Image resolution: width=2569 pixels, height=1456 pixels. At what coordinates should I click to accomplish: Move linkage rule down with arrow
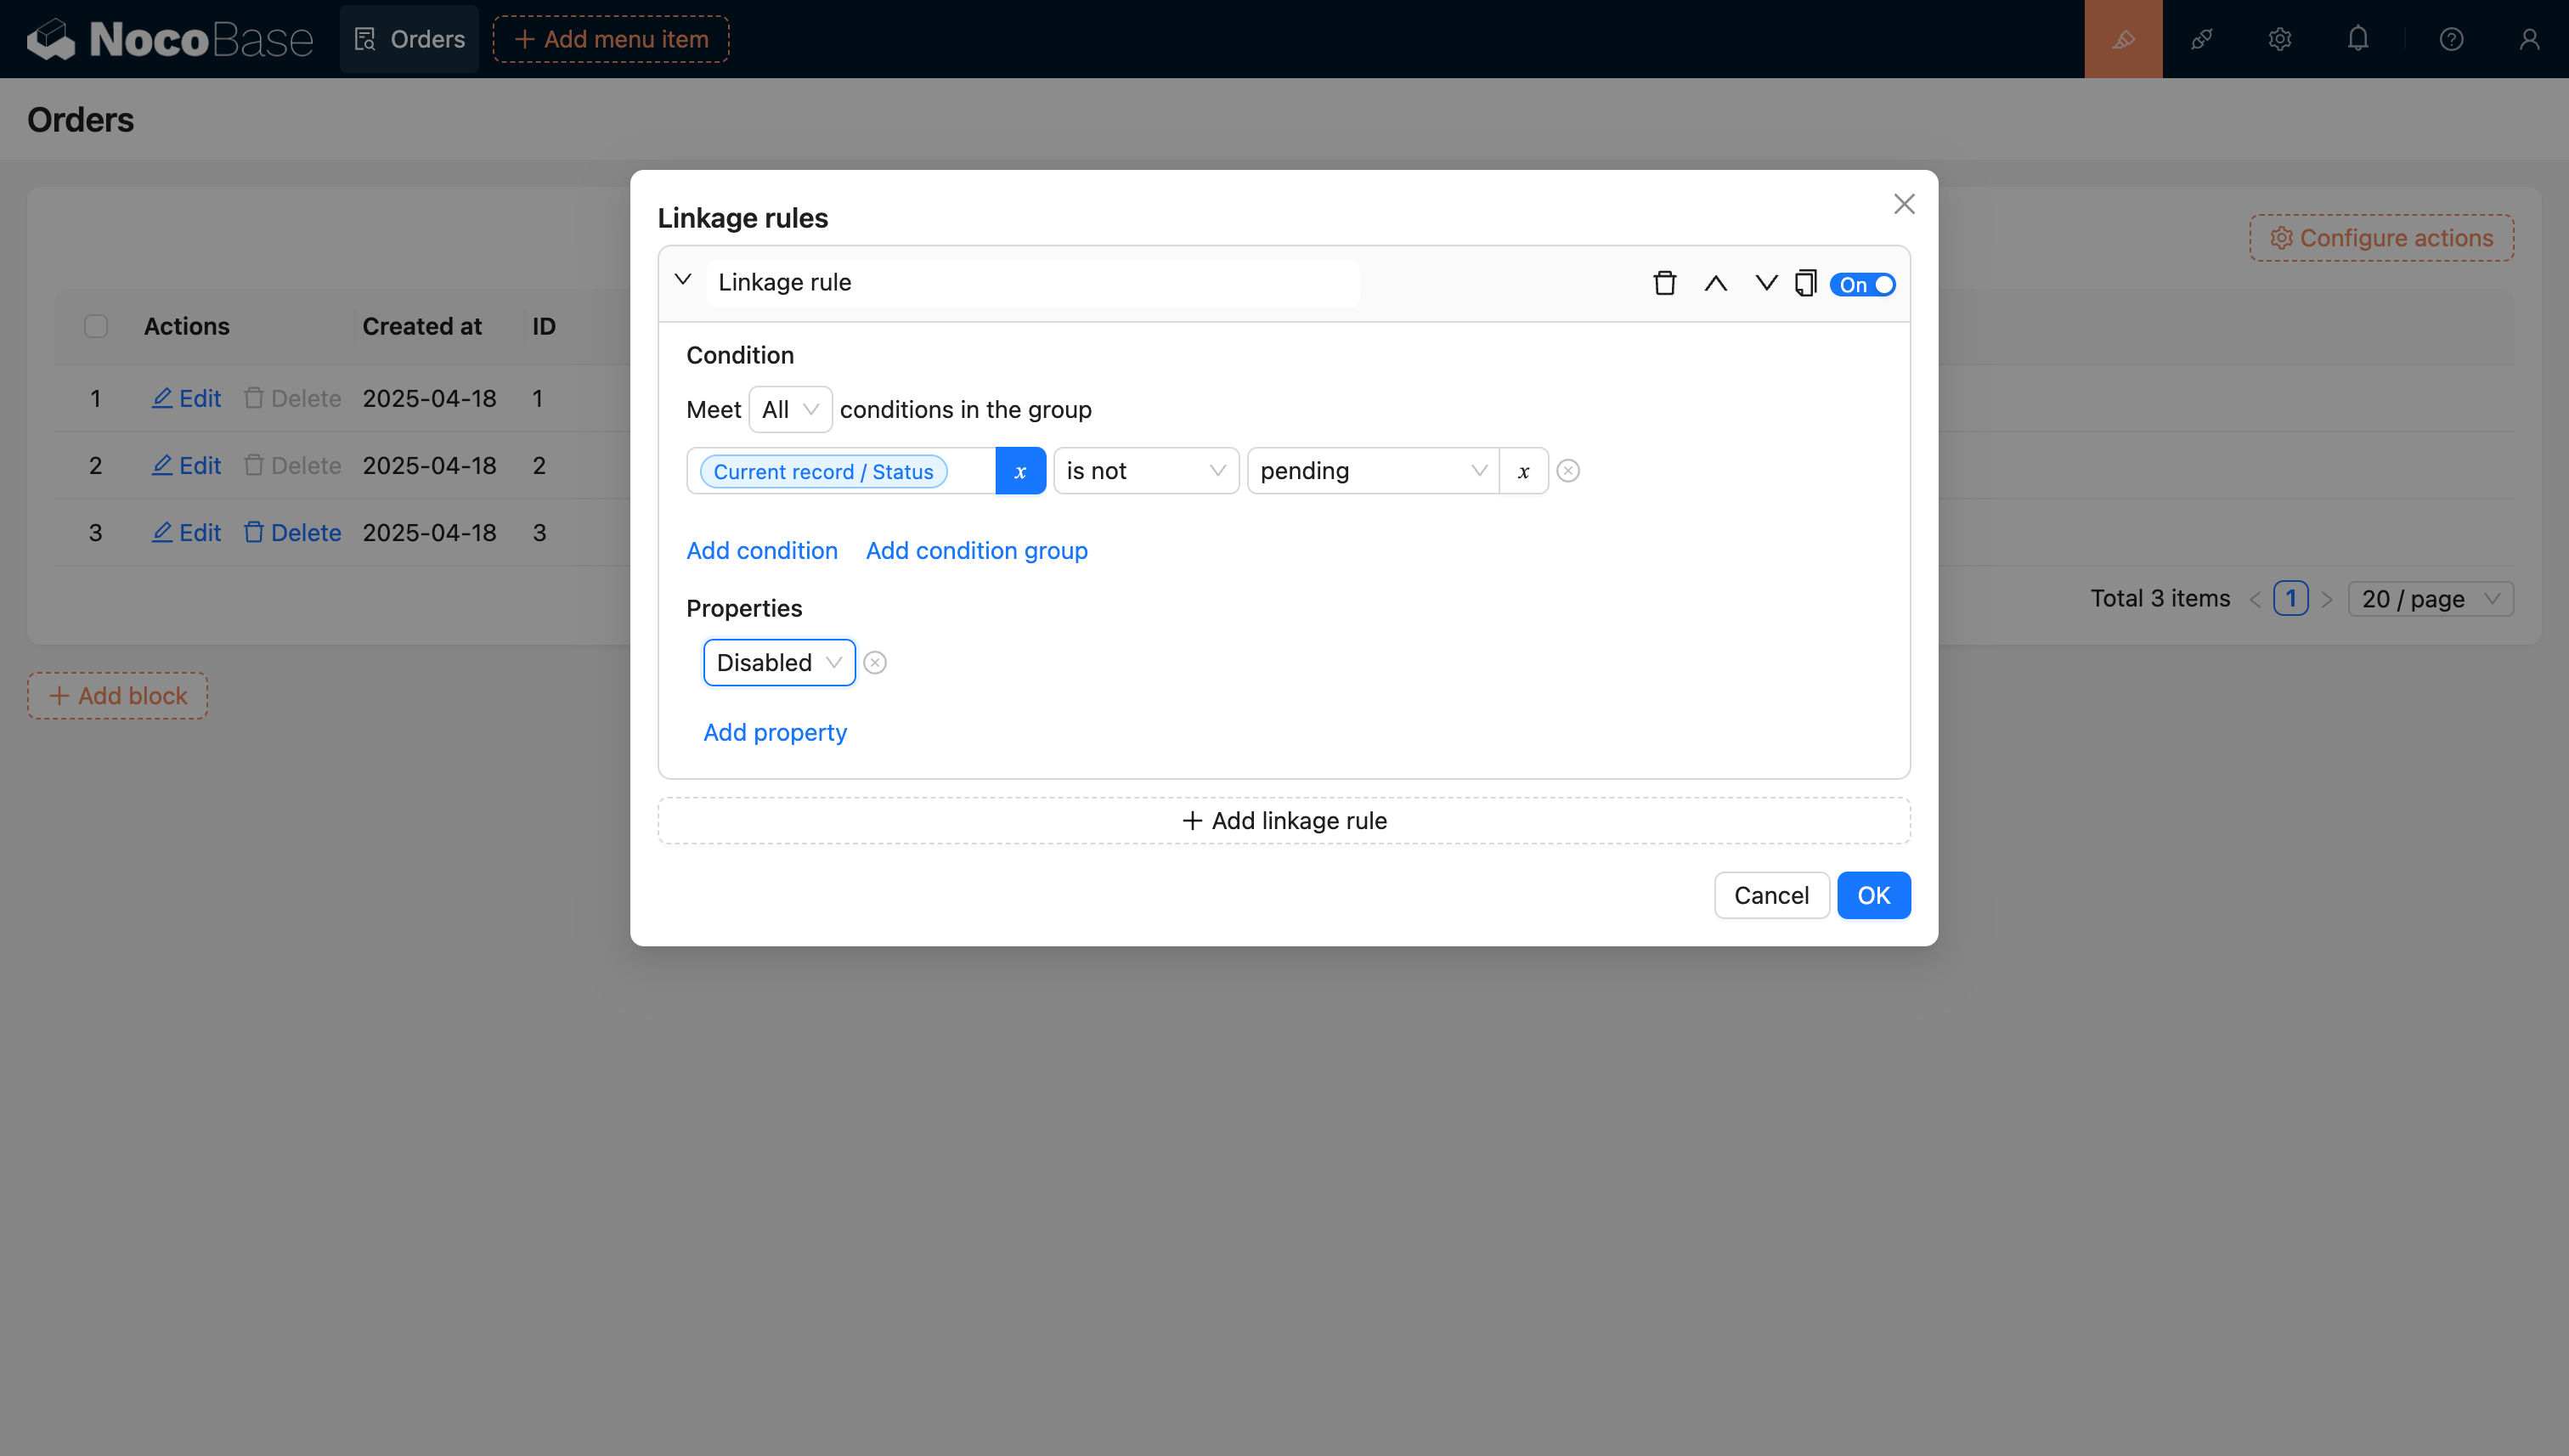[x=1766, y=284]
